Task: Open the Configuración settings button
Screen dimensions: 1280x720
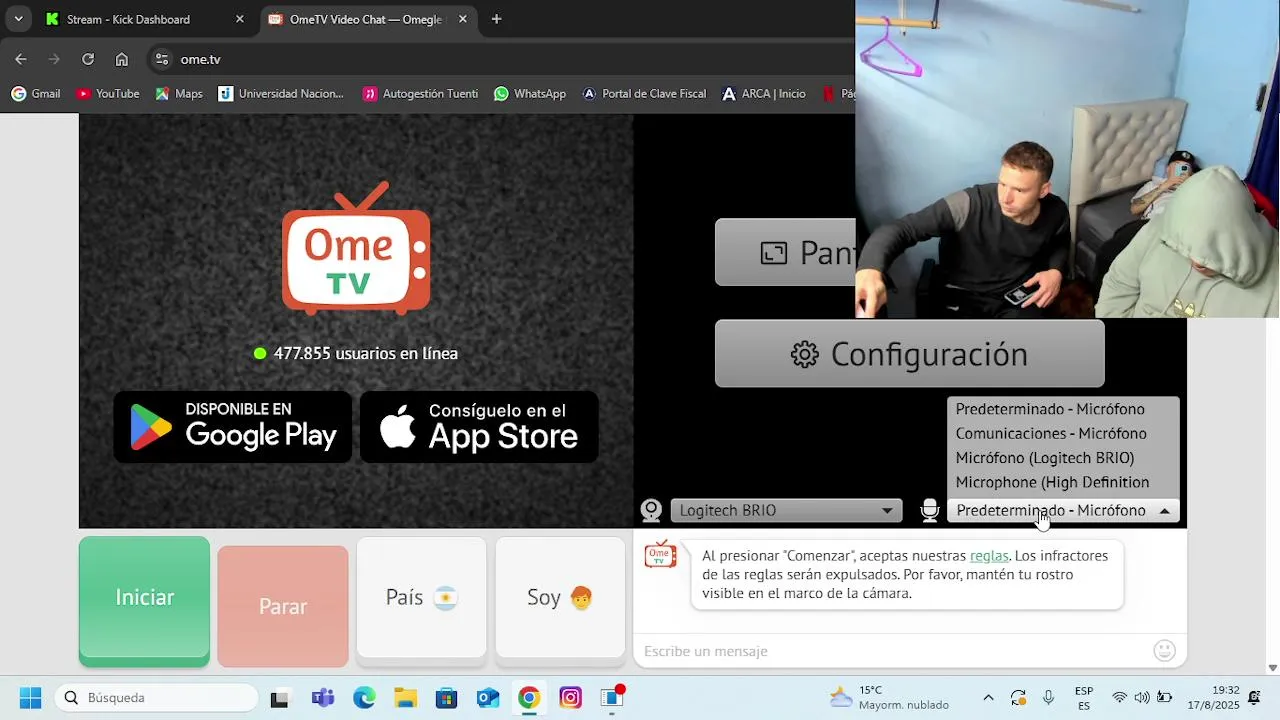Action: (910, 354)
